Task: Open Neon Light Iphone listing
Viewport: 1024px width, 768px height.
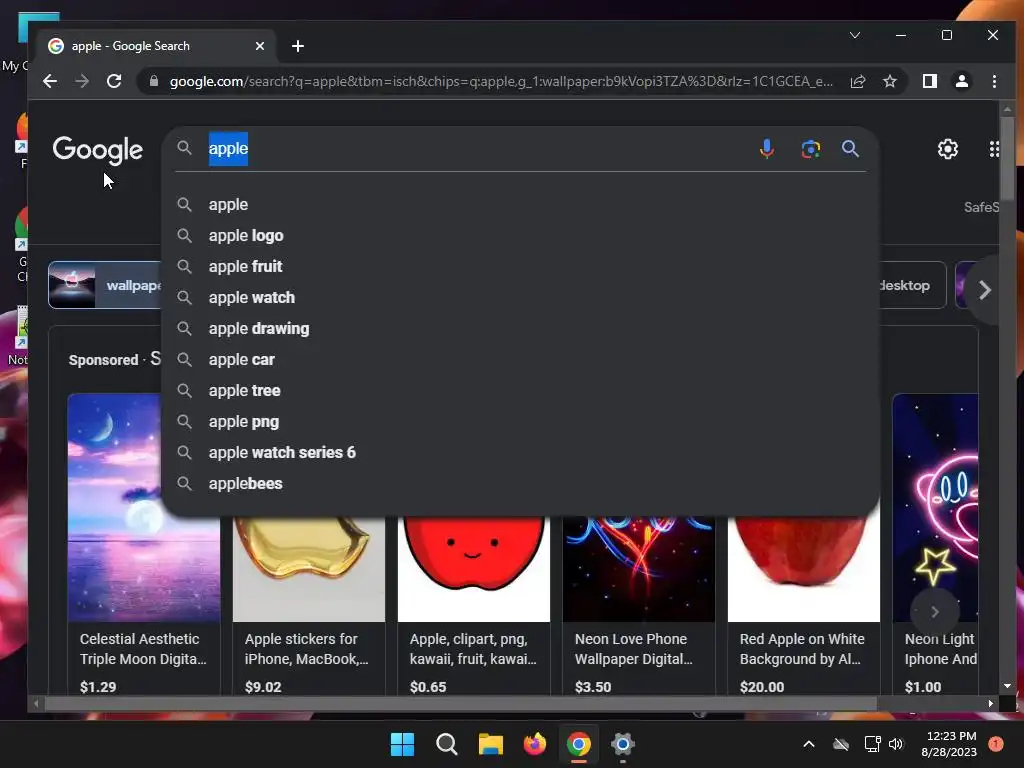Action: [x=936, y=542]
